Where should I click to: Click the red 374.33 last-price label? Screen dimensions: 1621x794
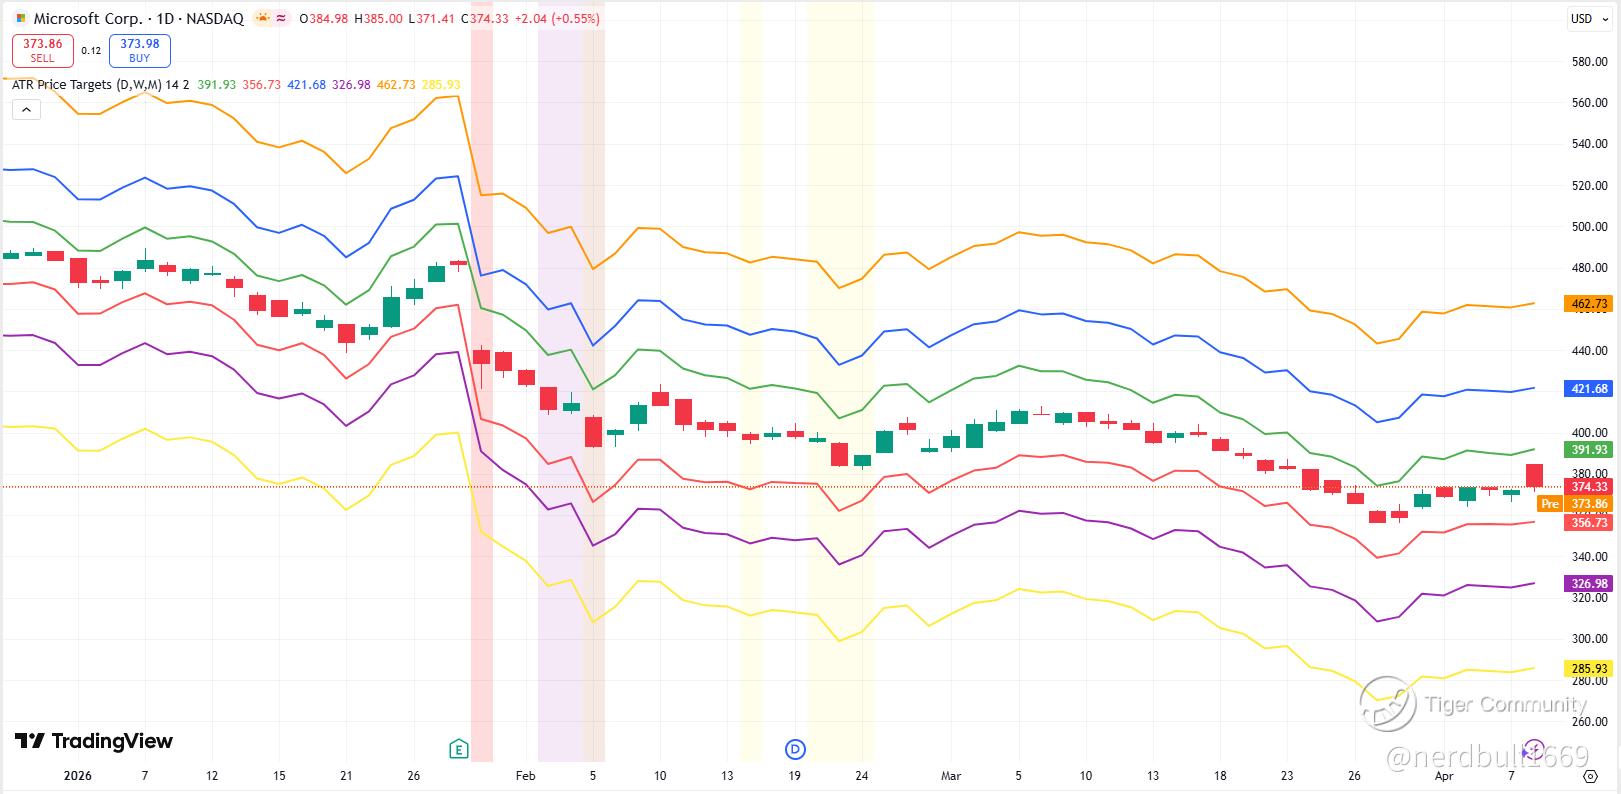[x=1589, y=487]
